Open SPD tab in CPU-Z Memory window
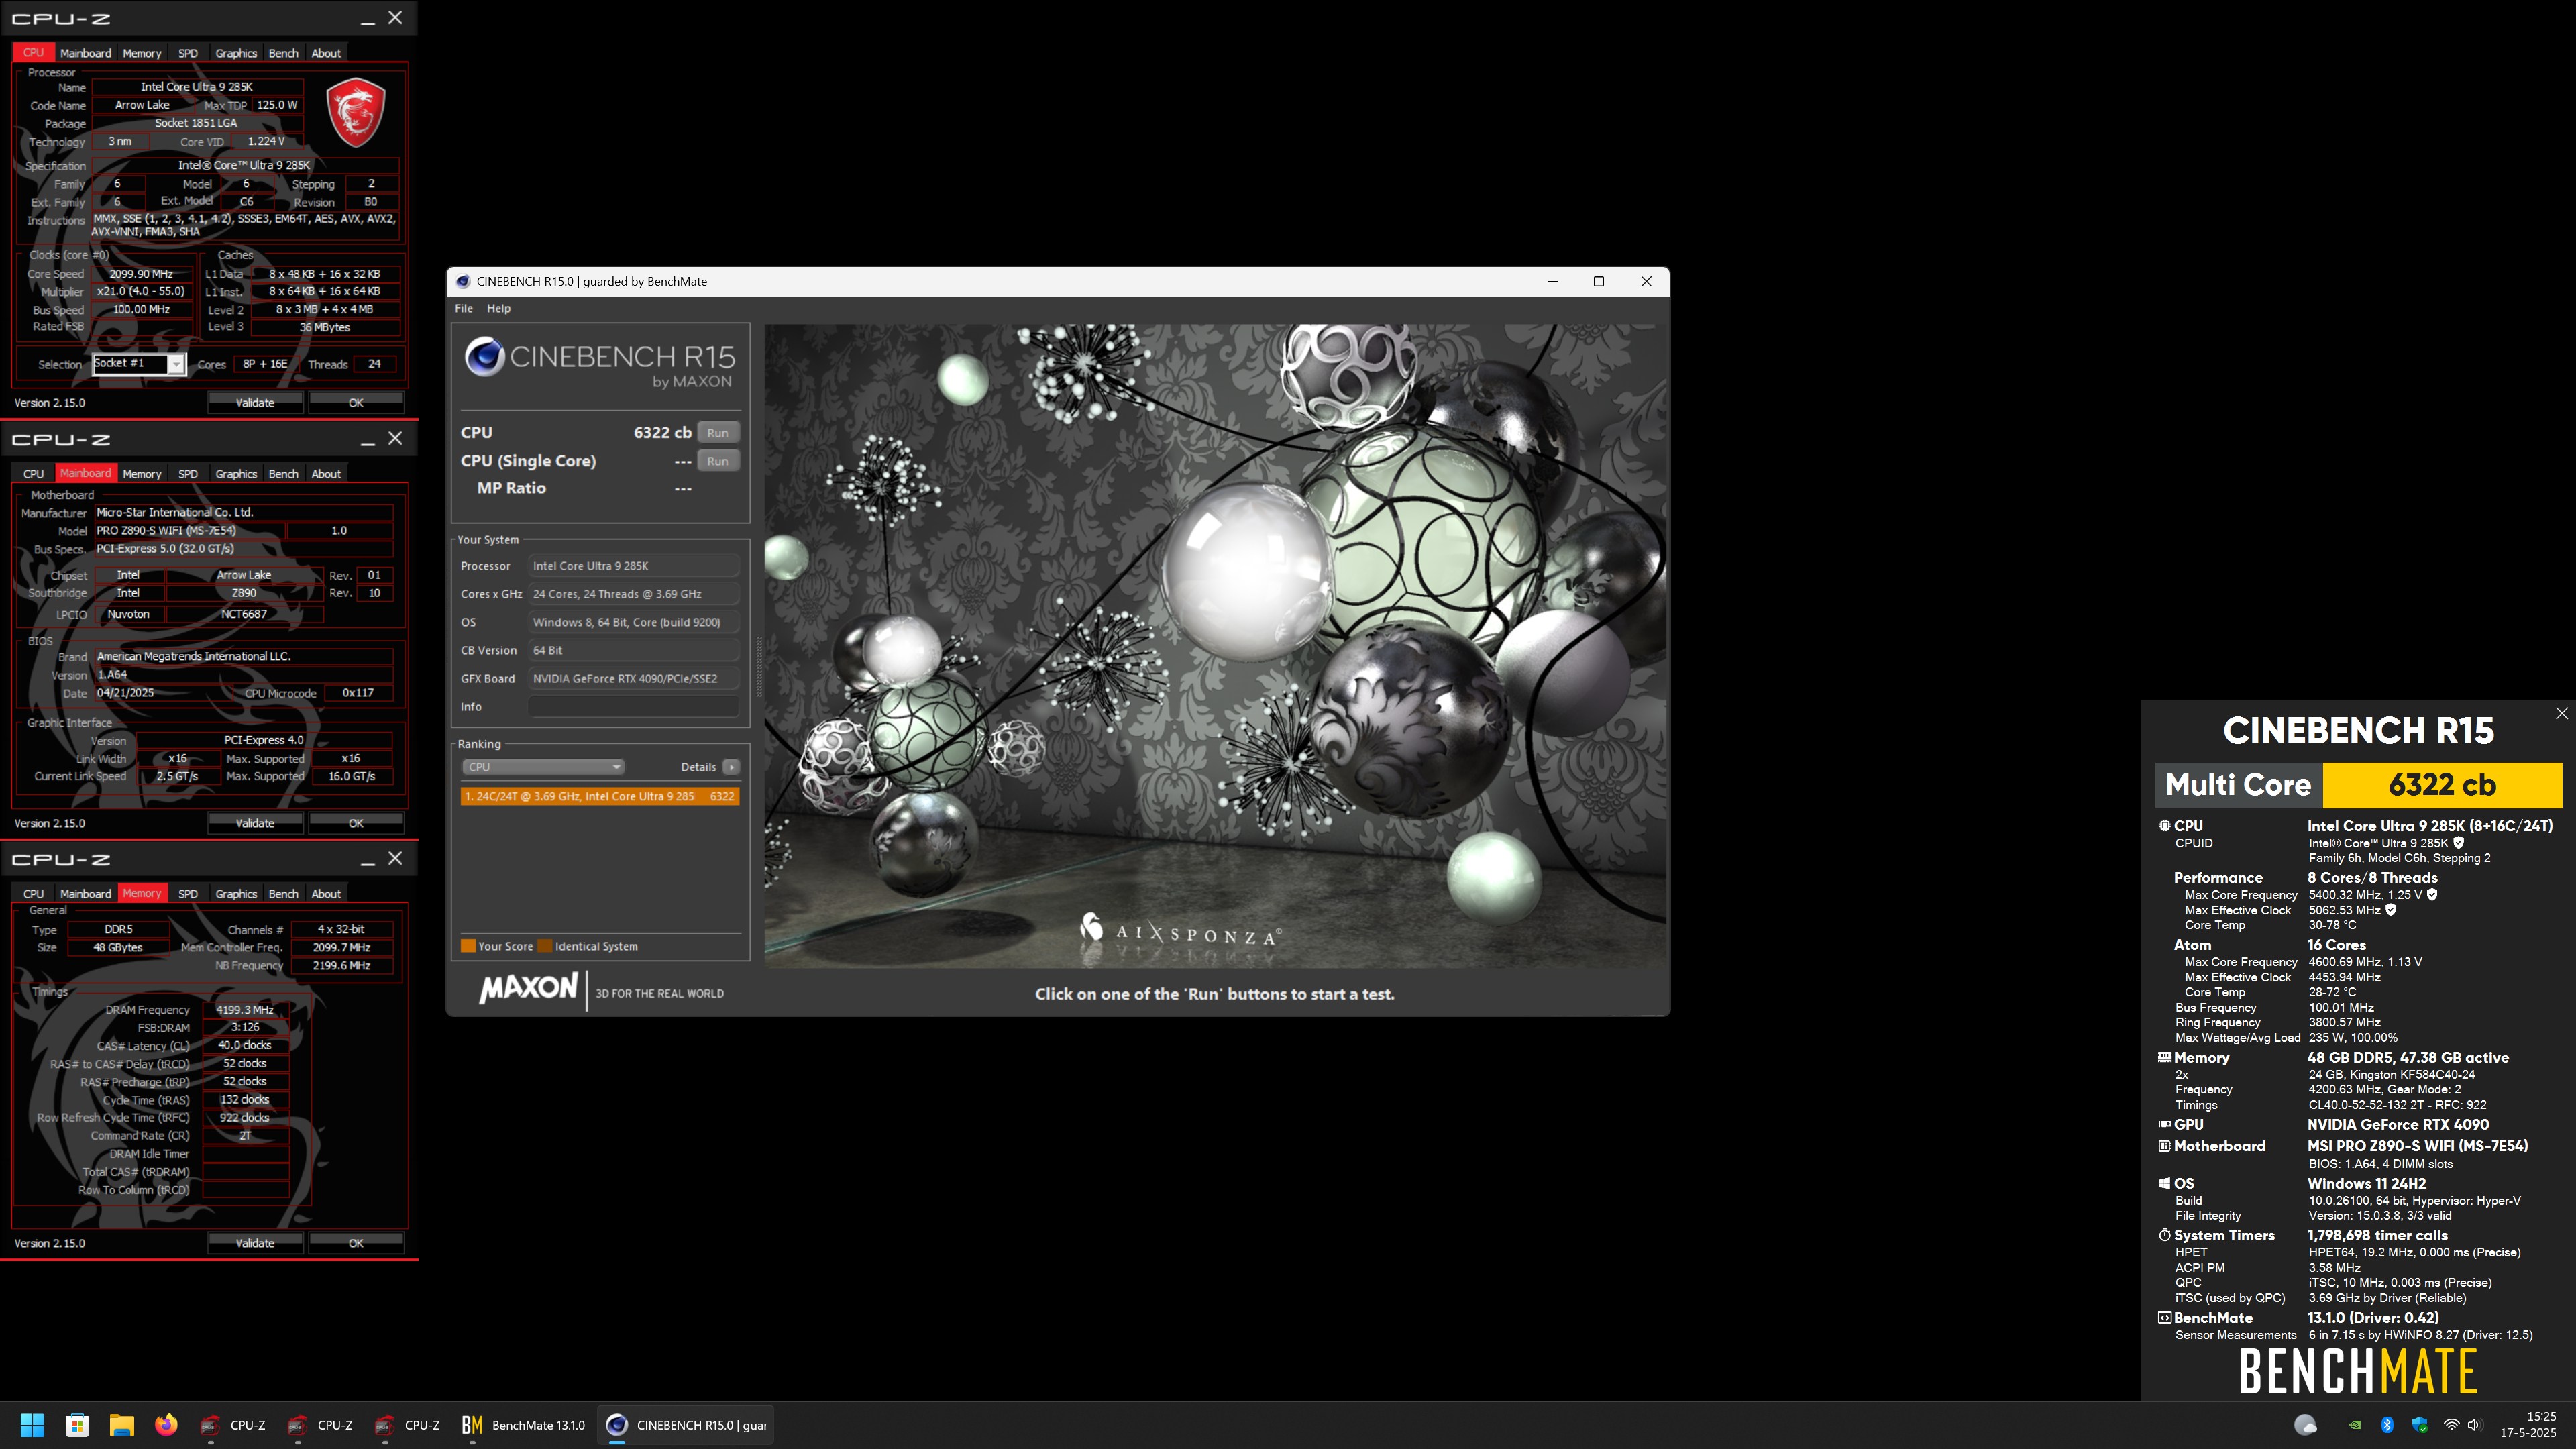2576x1449 pixels. coord(188,894)
